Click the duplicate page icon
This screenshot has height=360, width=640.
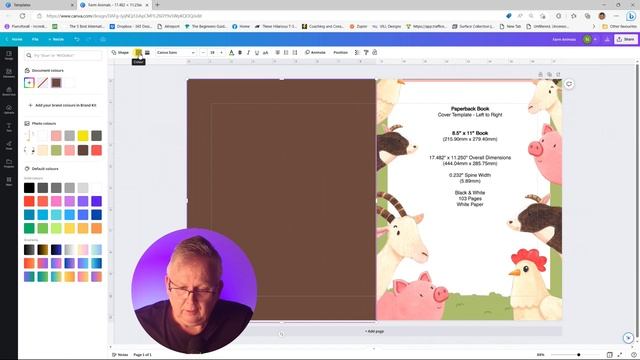(x=549, y=74)
